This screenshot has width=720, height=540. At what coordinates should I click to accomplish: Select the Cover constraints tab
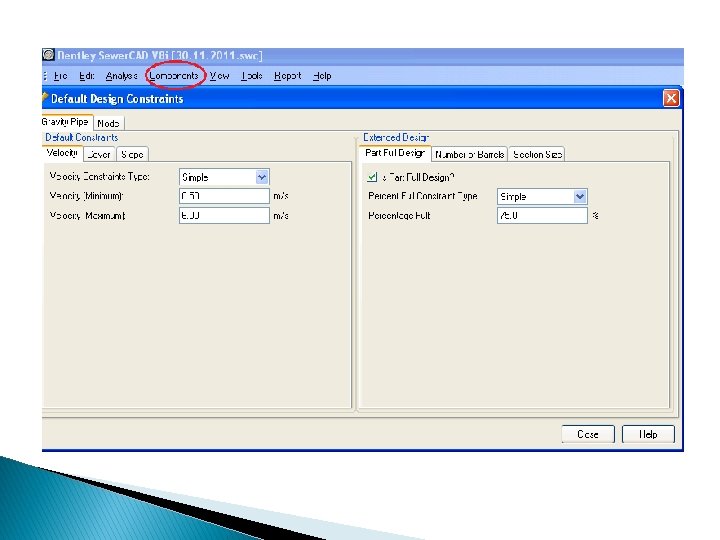(x=99, y=154)
